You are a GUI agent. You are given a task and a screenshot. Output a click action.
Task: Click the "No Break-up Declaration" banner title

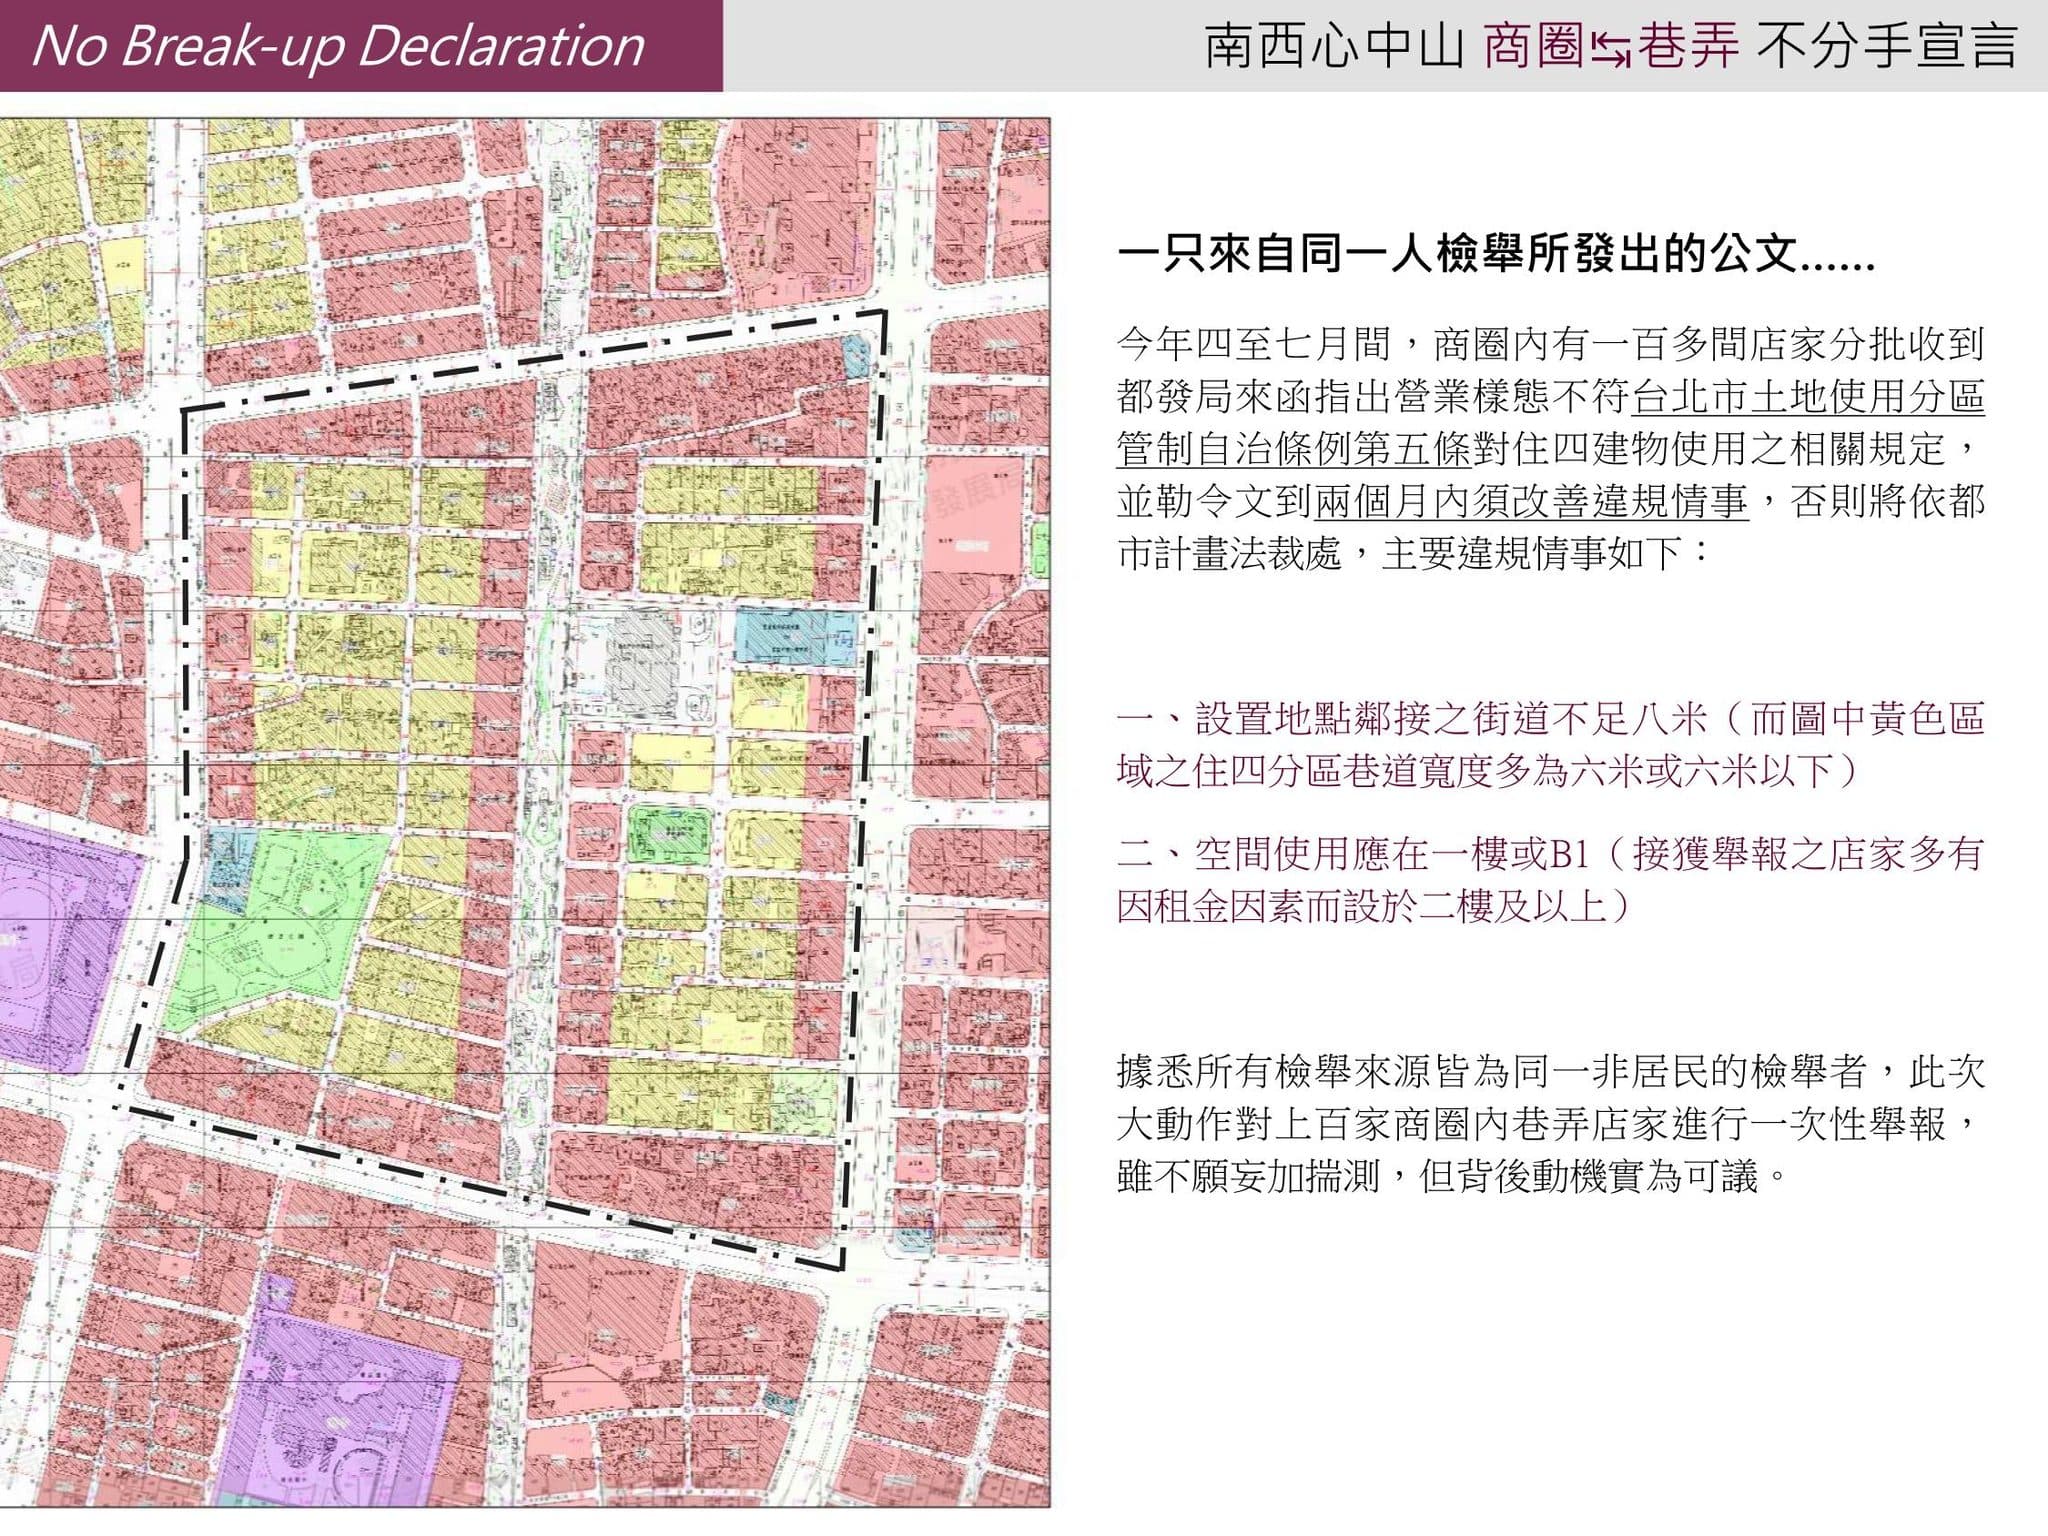pyautogui.click(x=338, y=46)
